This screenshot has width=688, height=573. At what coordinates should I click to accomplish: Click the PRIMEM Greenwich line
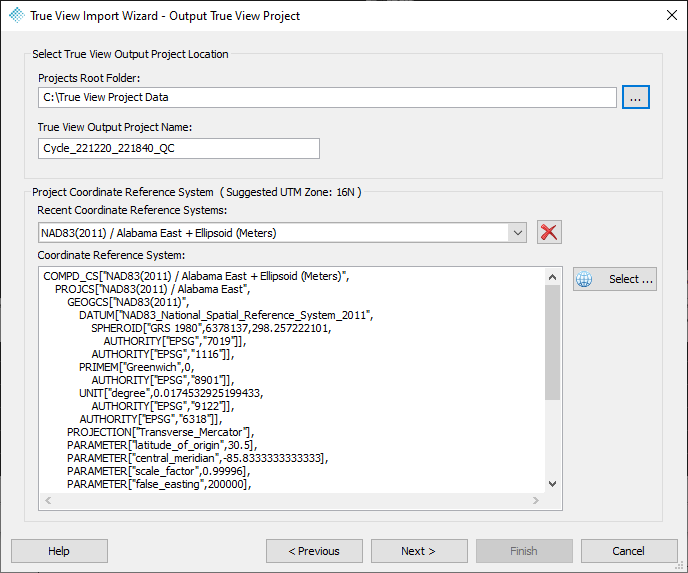(x=136, y=367)
